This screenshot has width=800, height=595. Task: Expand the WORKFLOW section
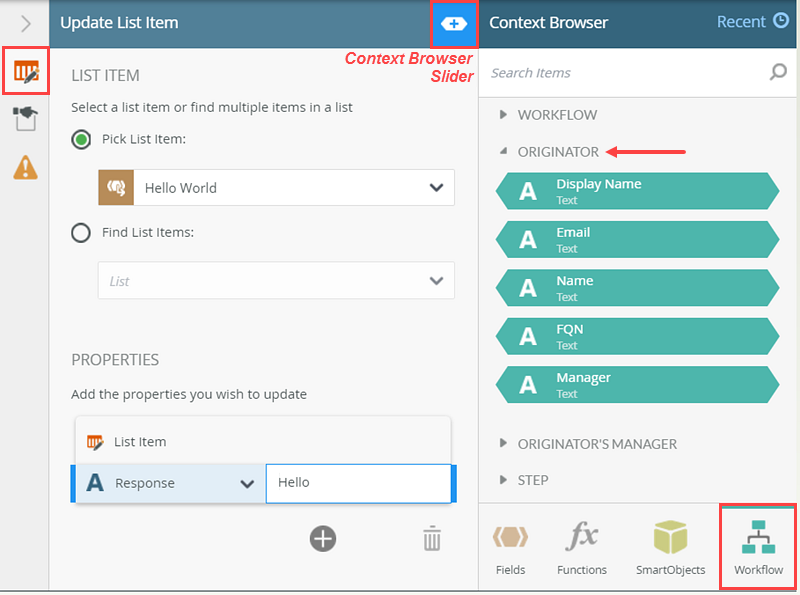coord(505,115)
